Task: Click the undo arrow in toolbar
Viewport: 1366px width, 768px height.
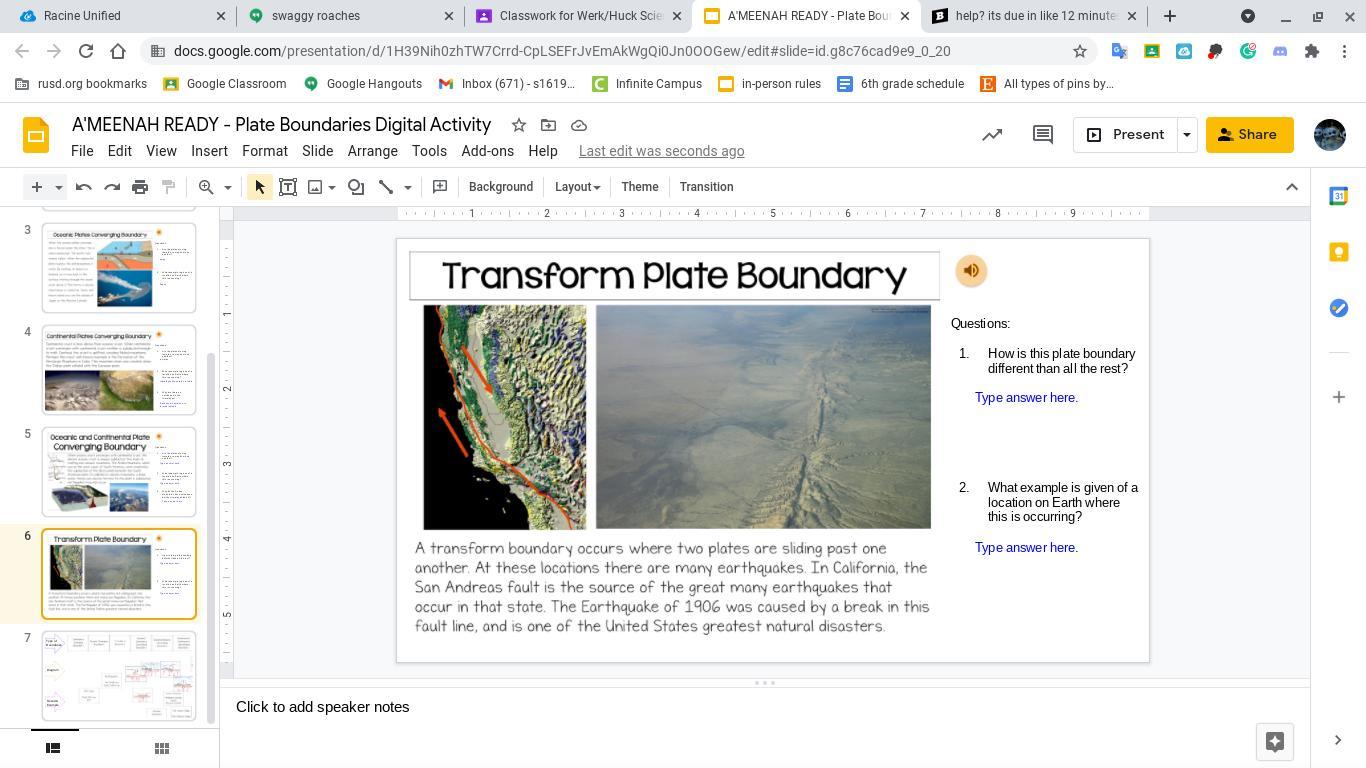Action: (x=84, y=187)
